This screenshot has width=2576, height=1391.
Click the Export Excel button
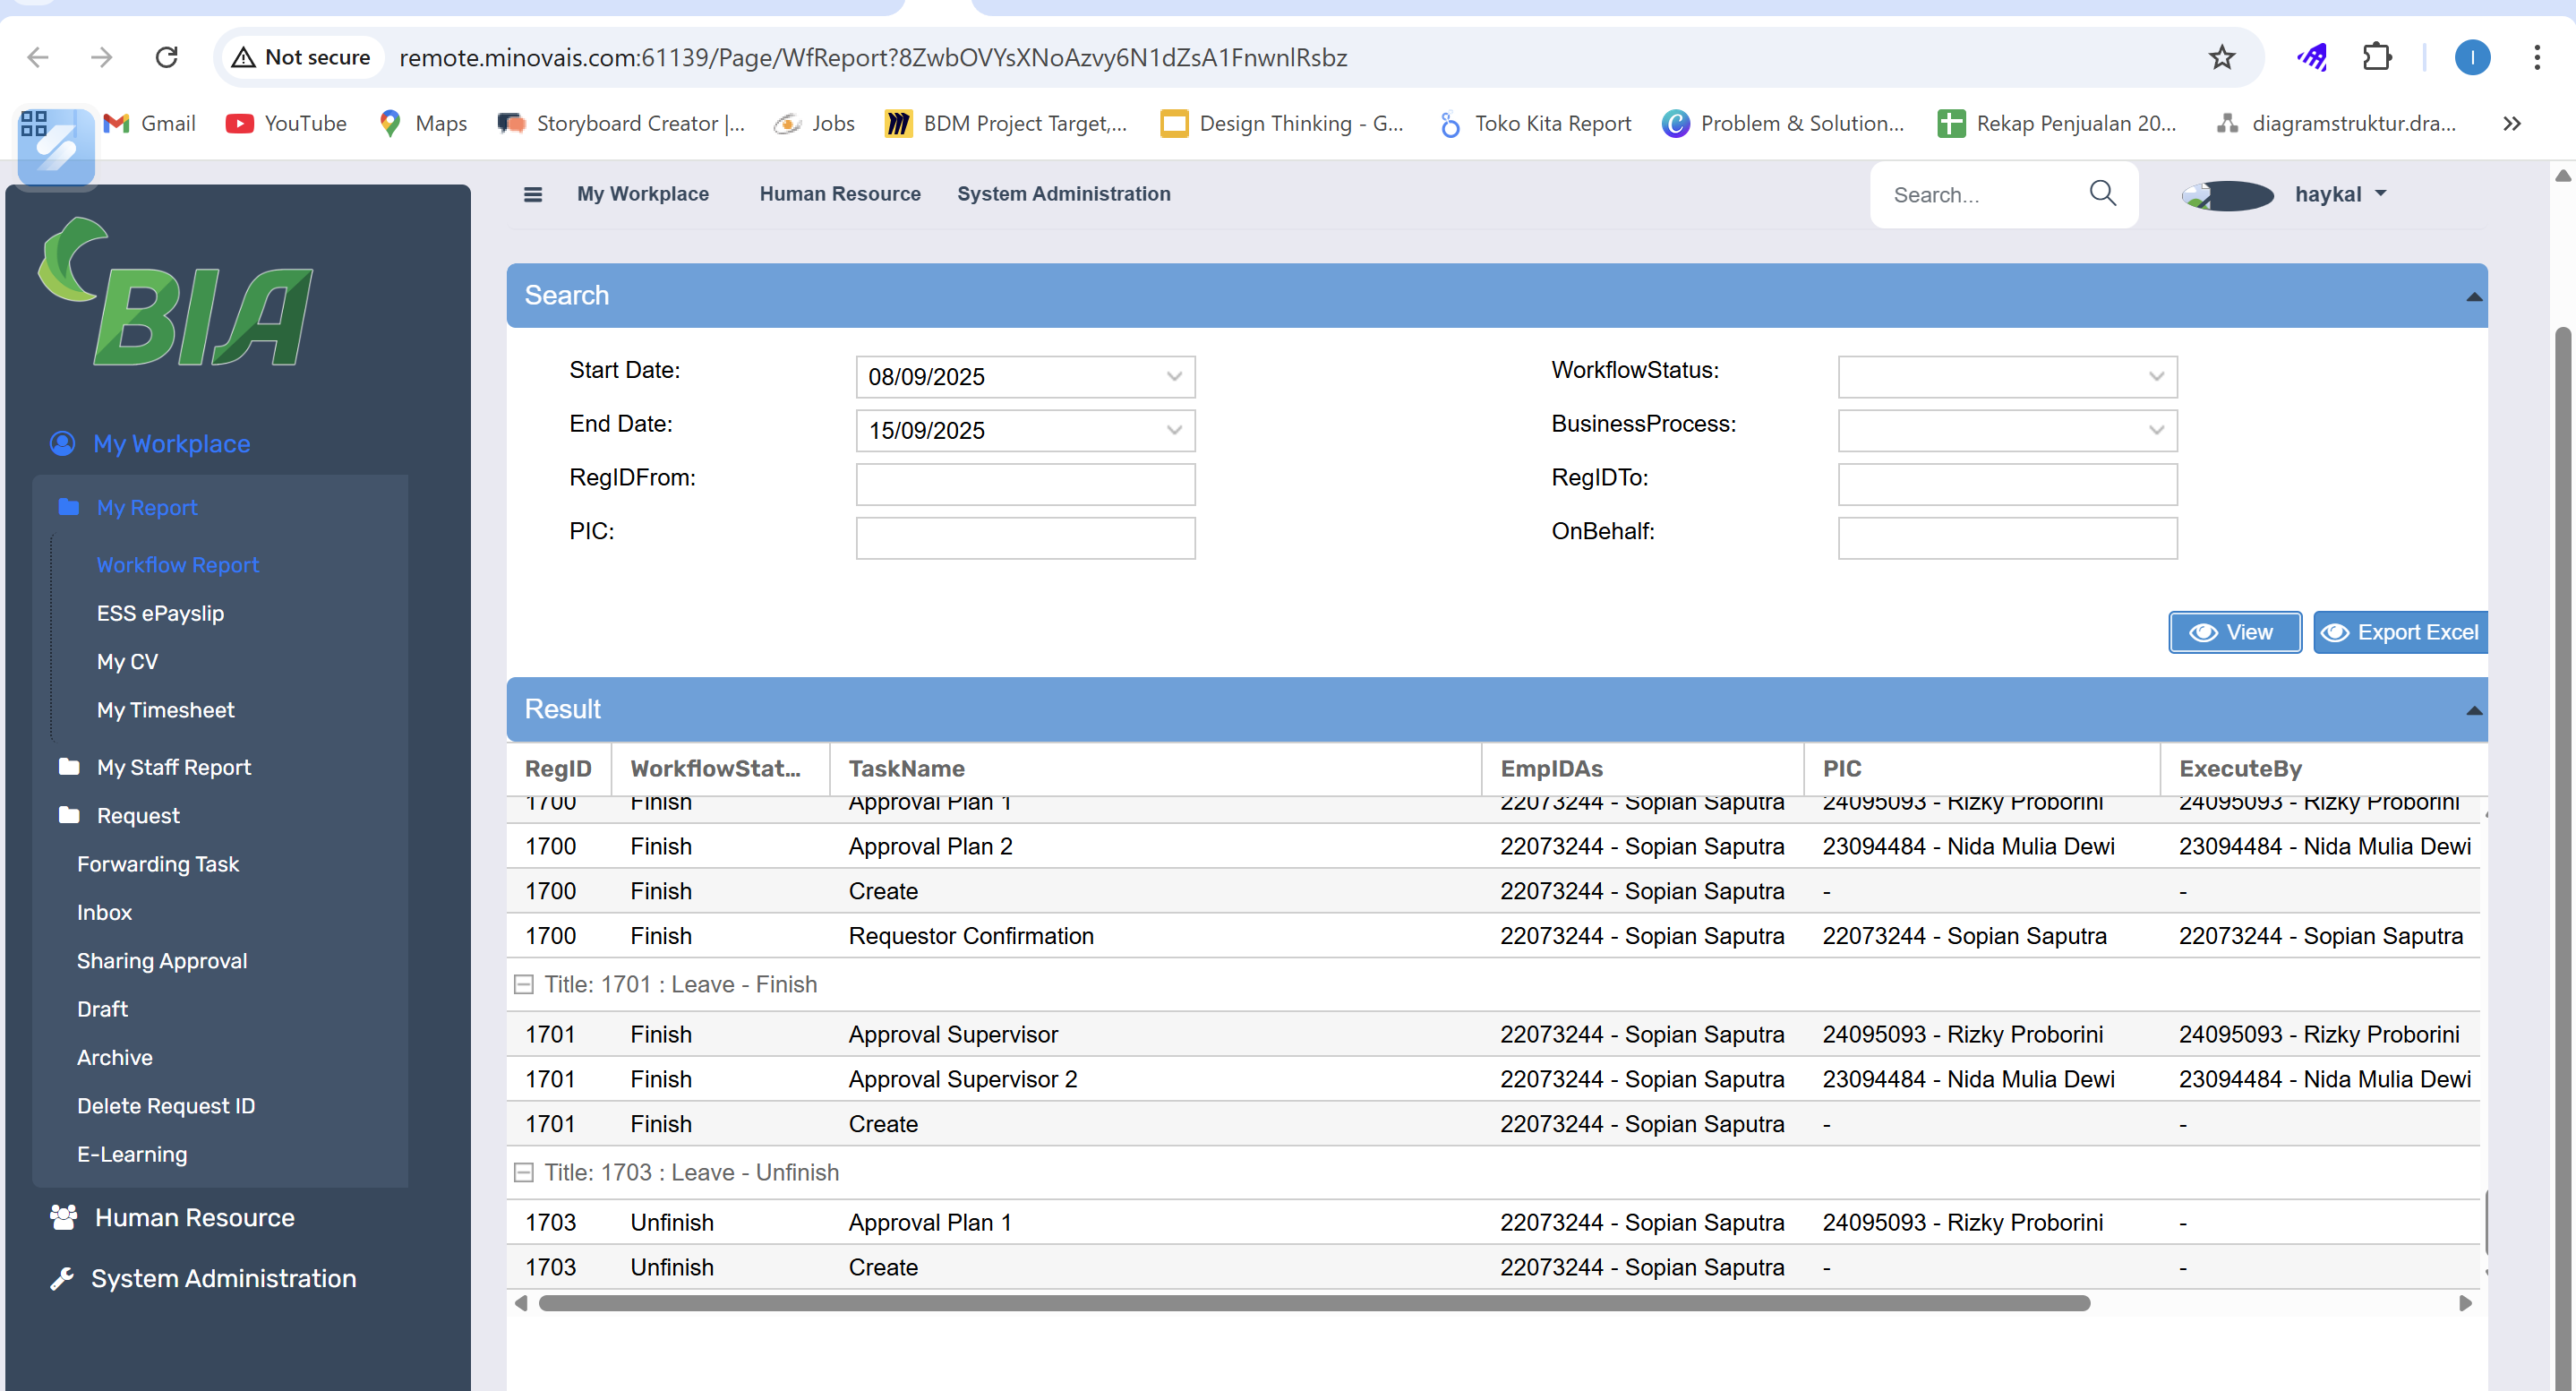point(2400,632)
